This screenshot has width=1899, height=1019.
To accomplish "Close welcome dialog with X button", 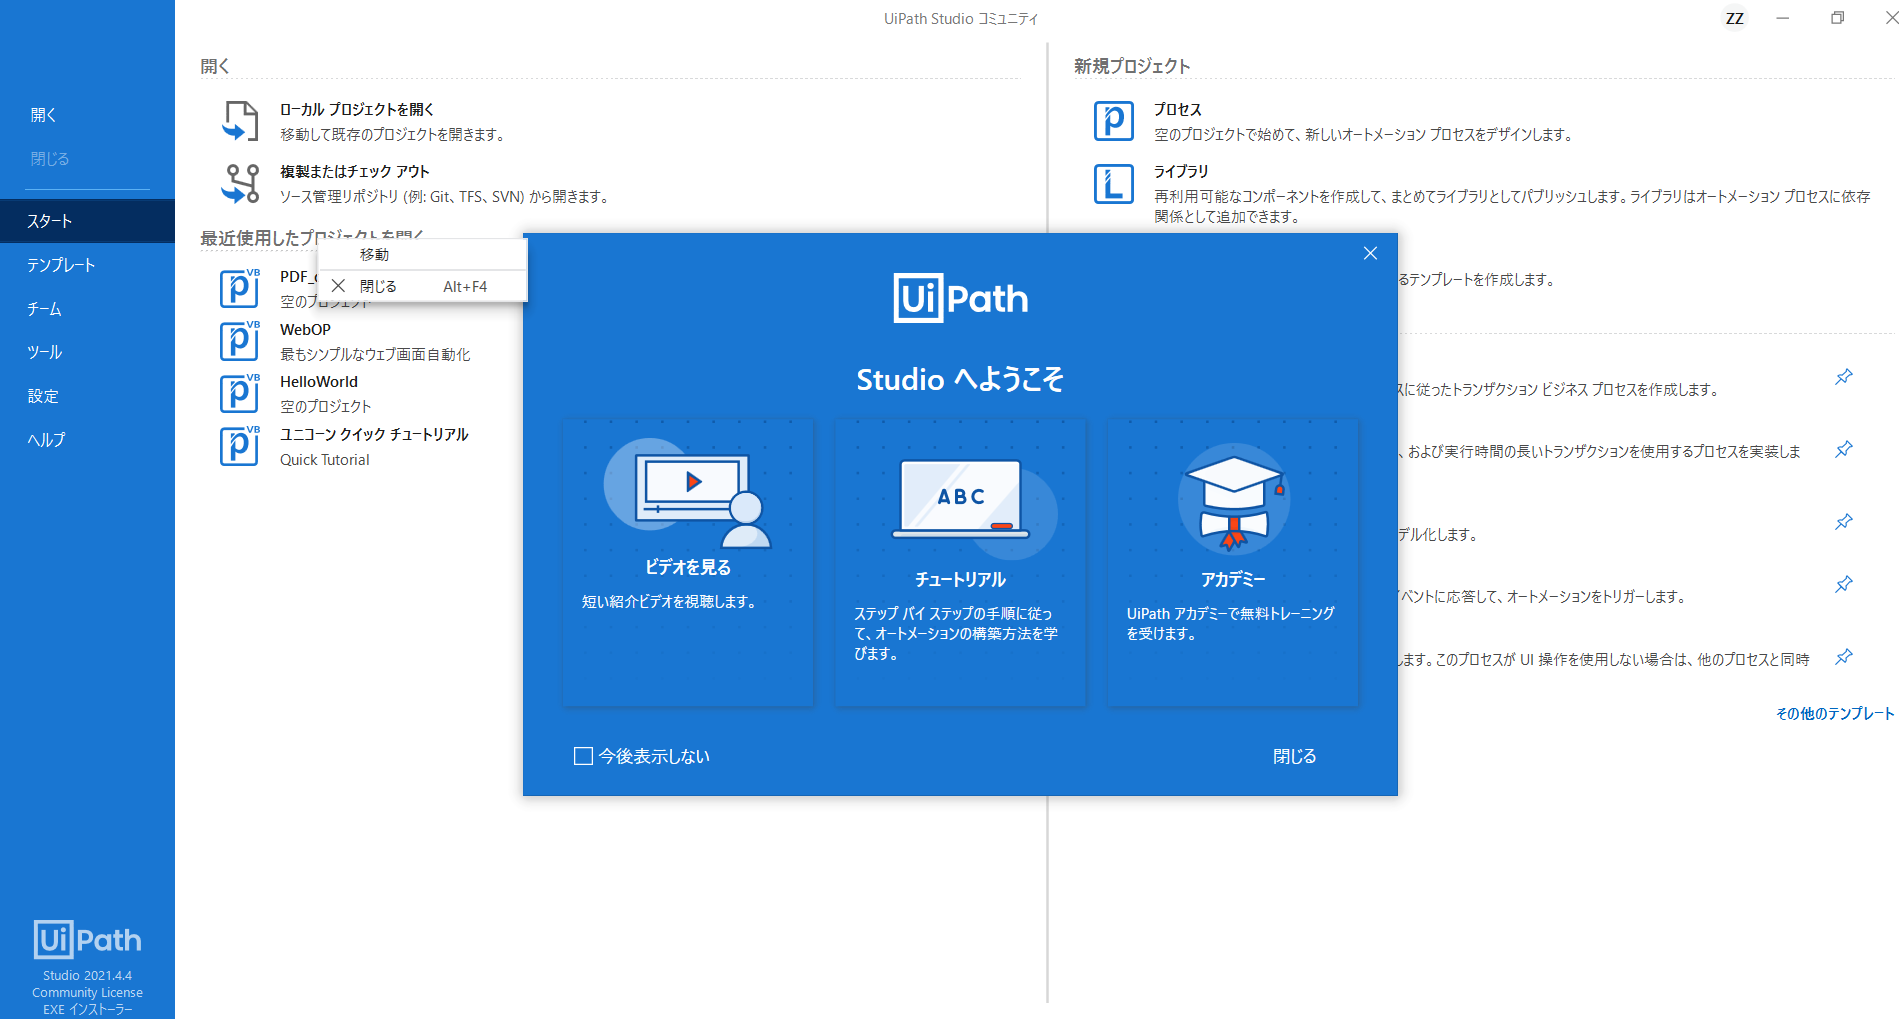I will [x=1370, y=253].
